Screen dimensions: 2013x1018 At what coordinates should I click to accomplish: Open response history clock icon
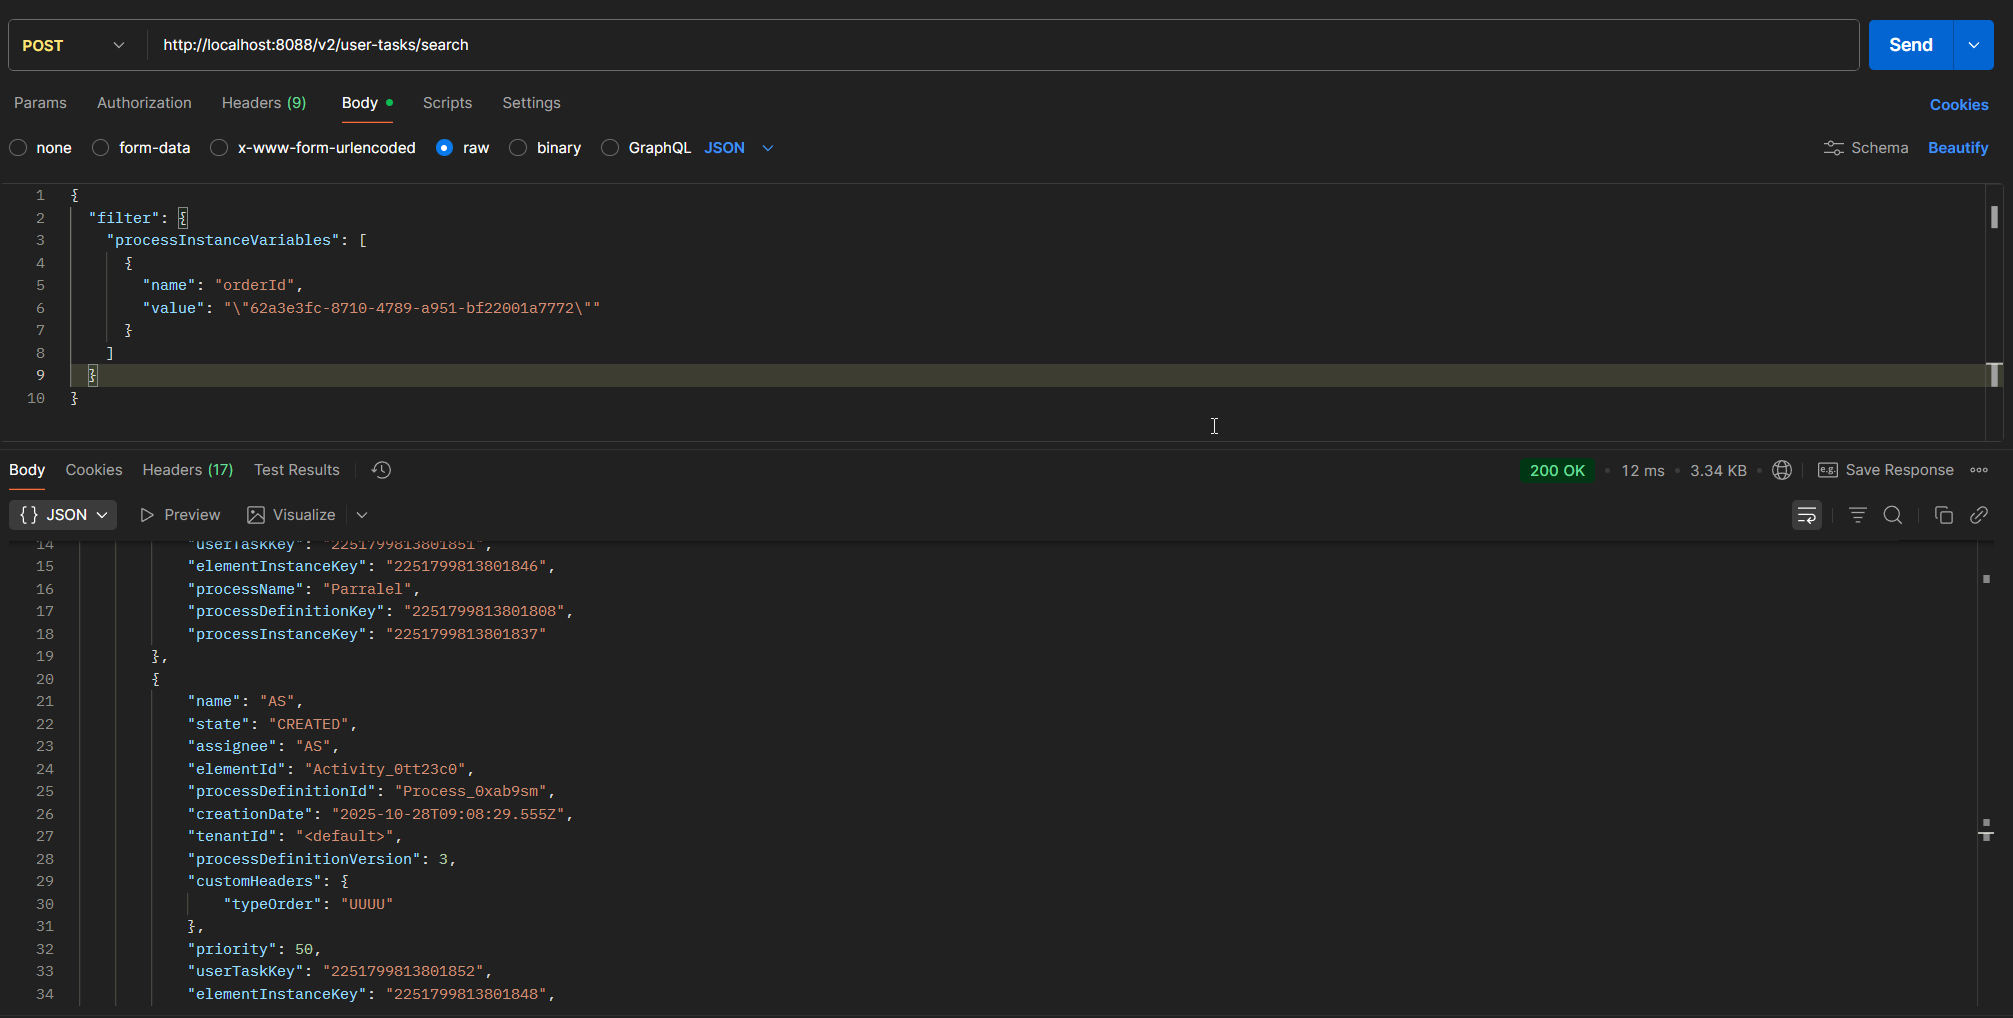point(381,470)
